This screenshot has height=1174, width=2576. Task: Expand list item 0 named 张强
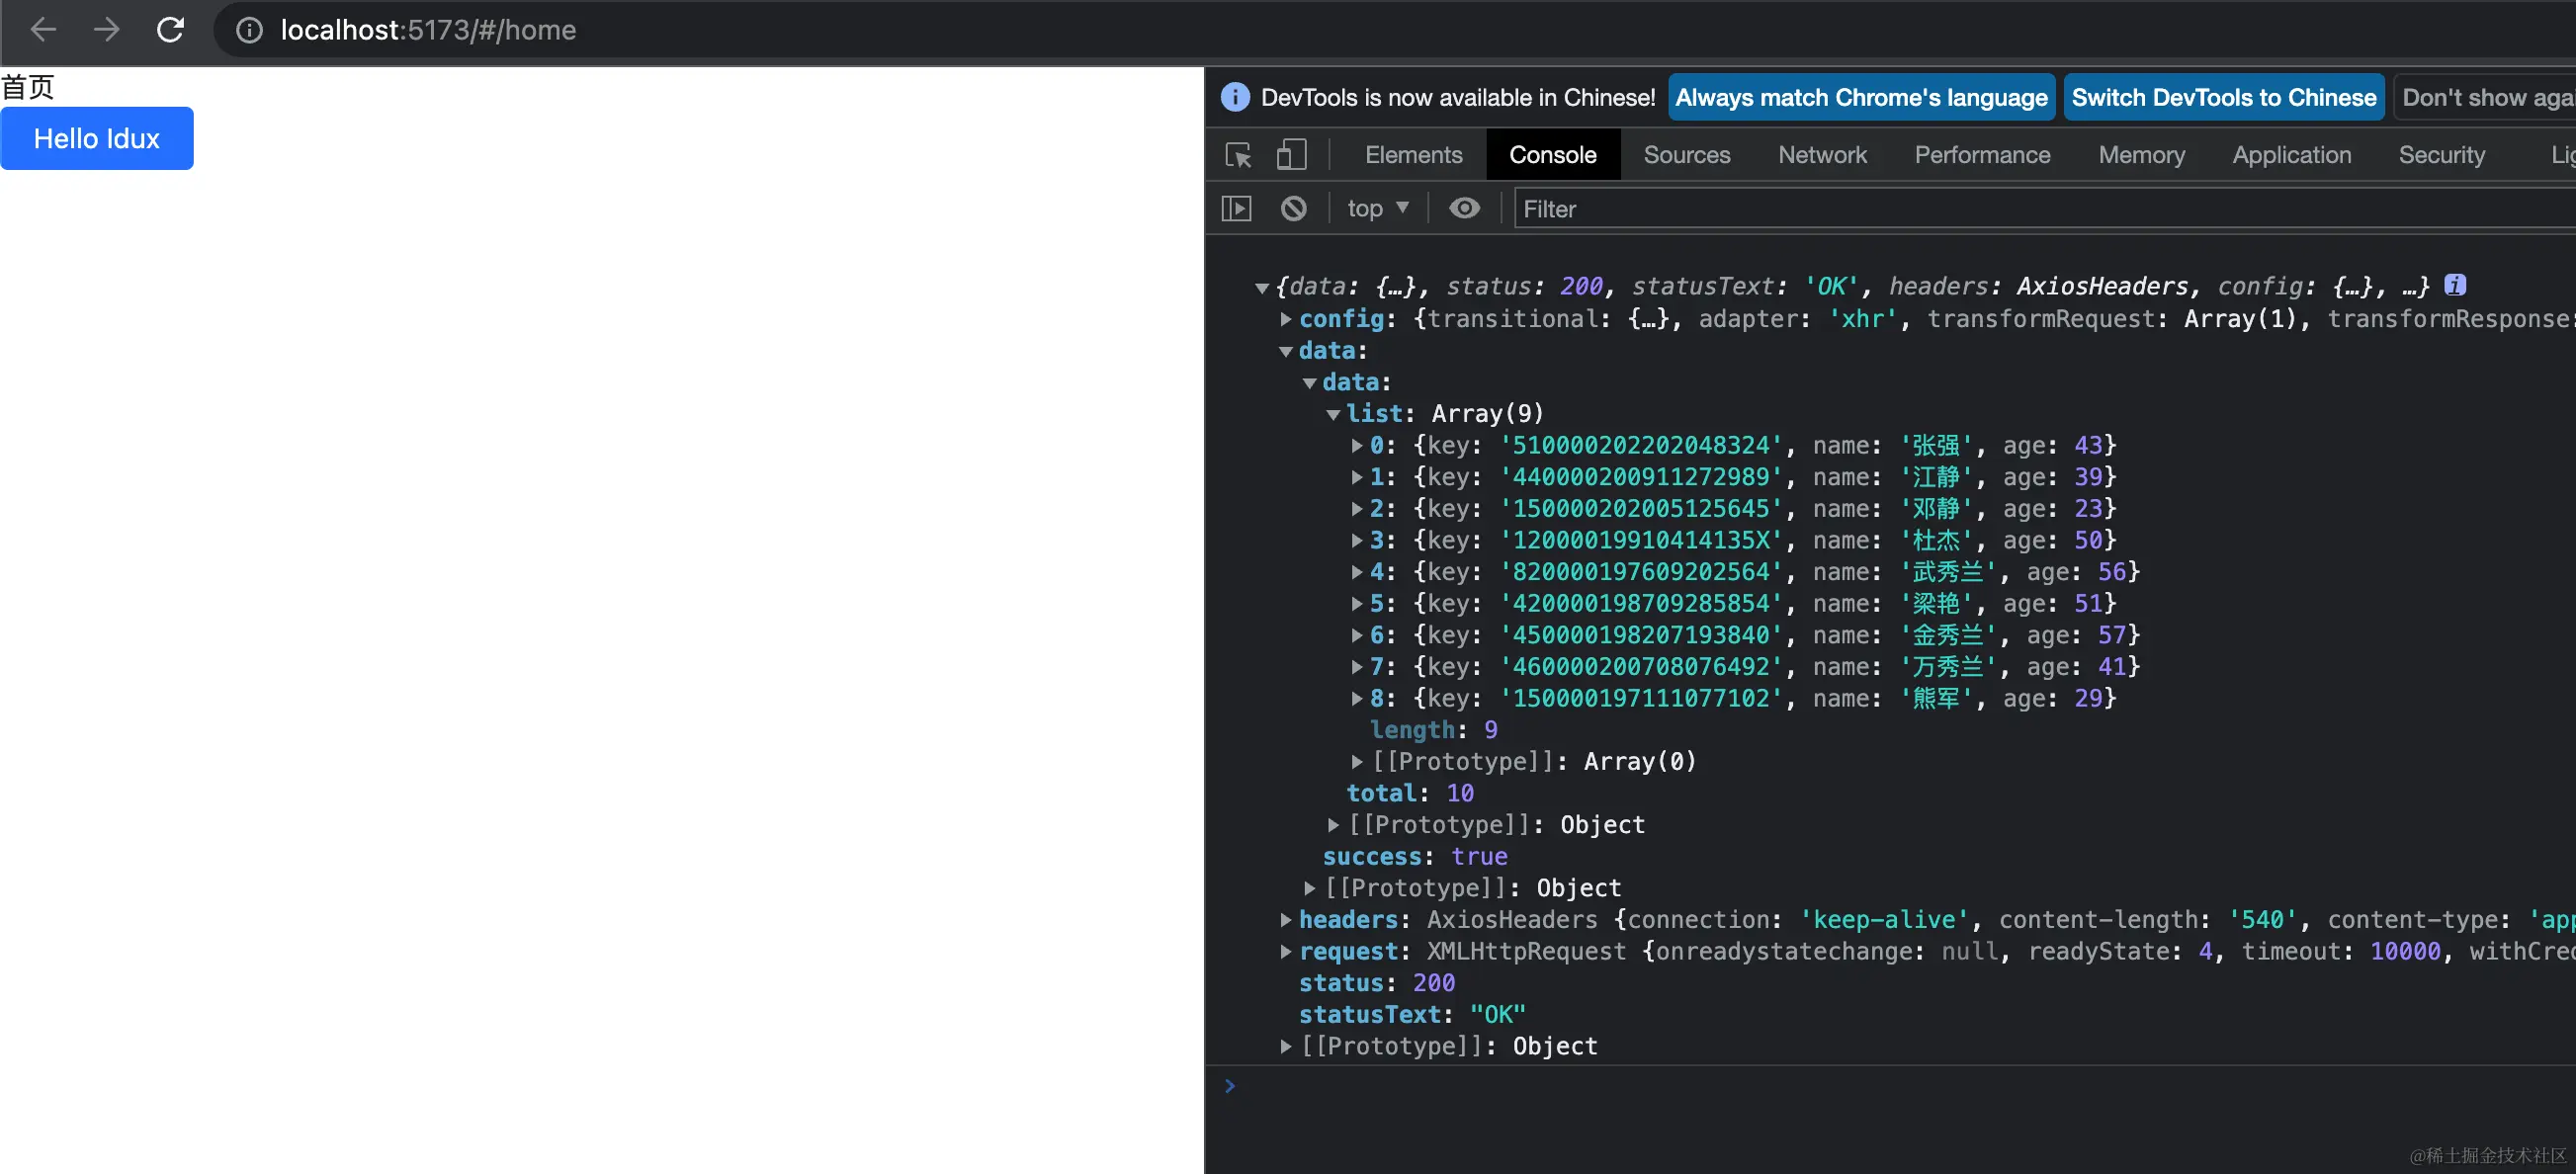coord(1357,446)
